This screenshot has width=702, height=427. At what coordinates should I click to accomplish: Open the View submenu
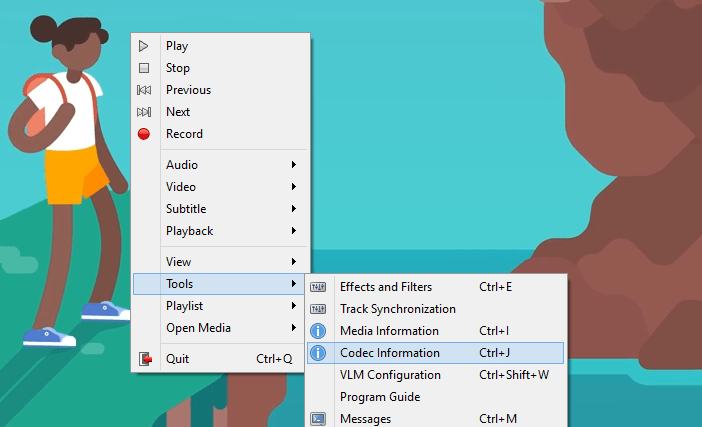coord(220,262)
